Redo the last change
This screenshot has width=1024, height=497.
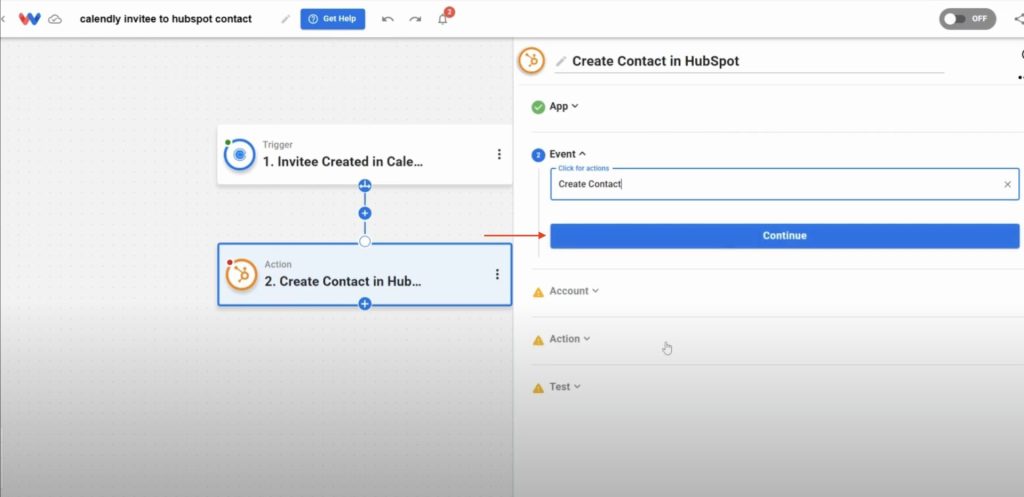415,19
